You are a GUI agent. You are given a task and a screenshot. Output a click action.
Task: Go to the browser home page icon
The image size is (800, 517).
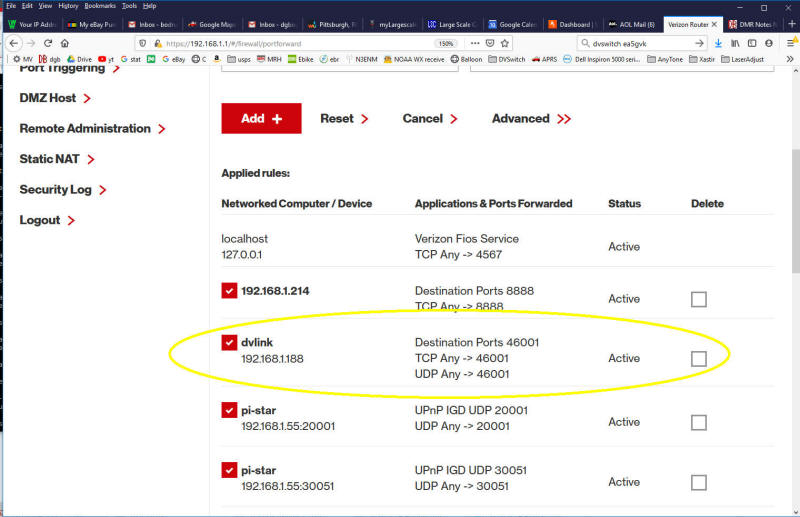coord(65,43)
